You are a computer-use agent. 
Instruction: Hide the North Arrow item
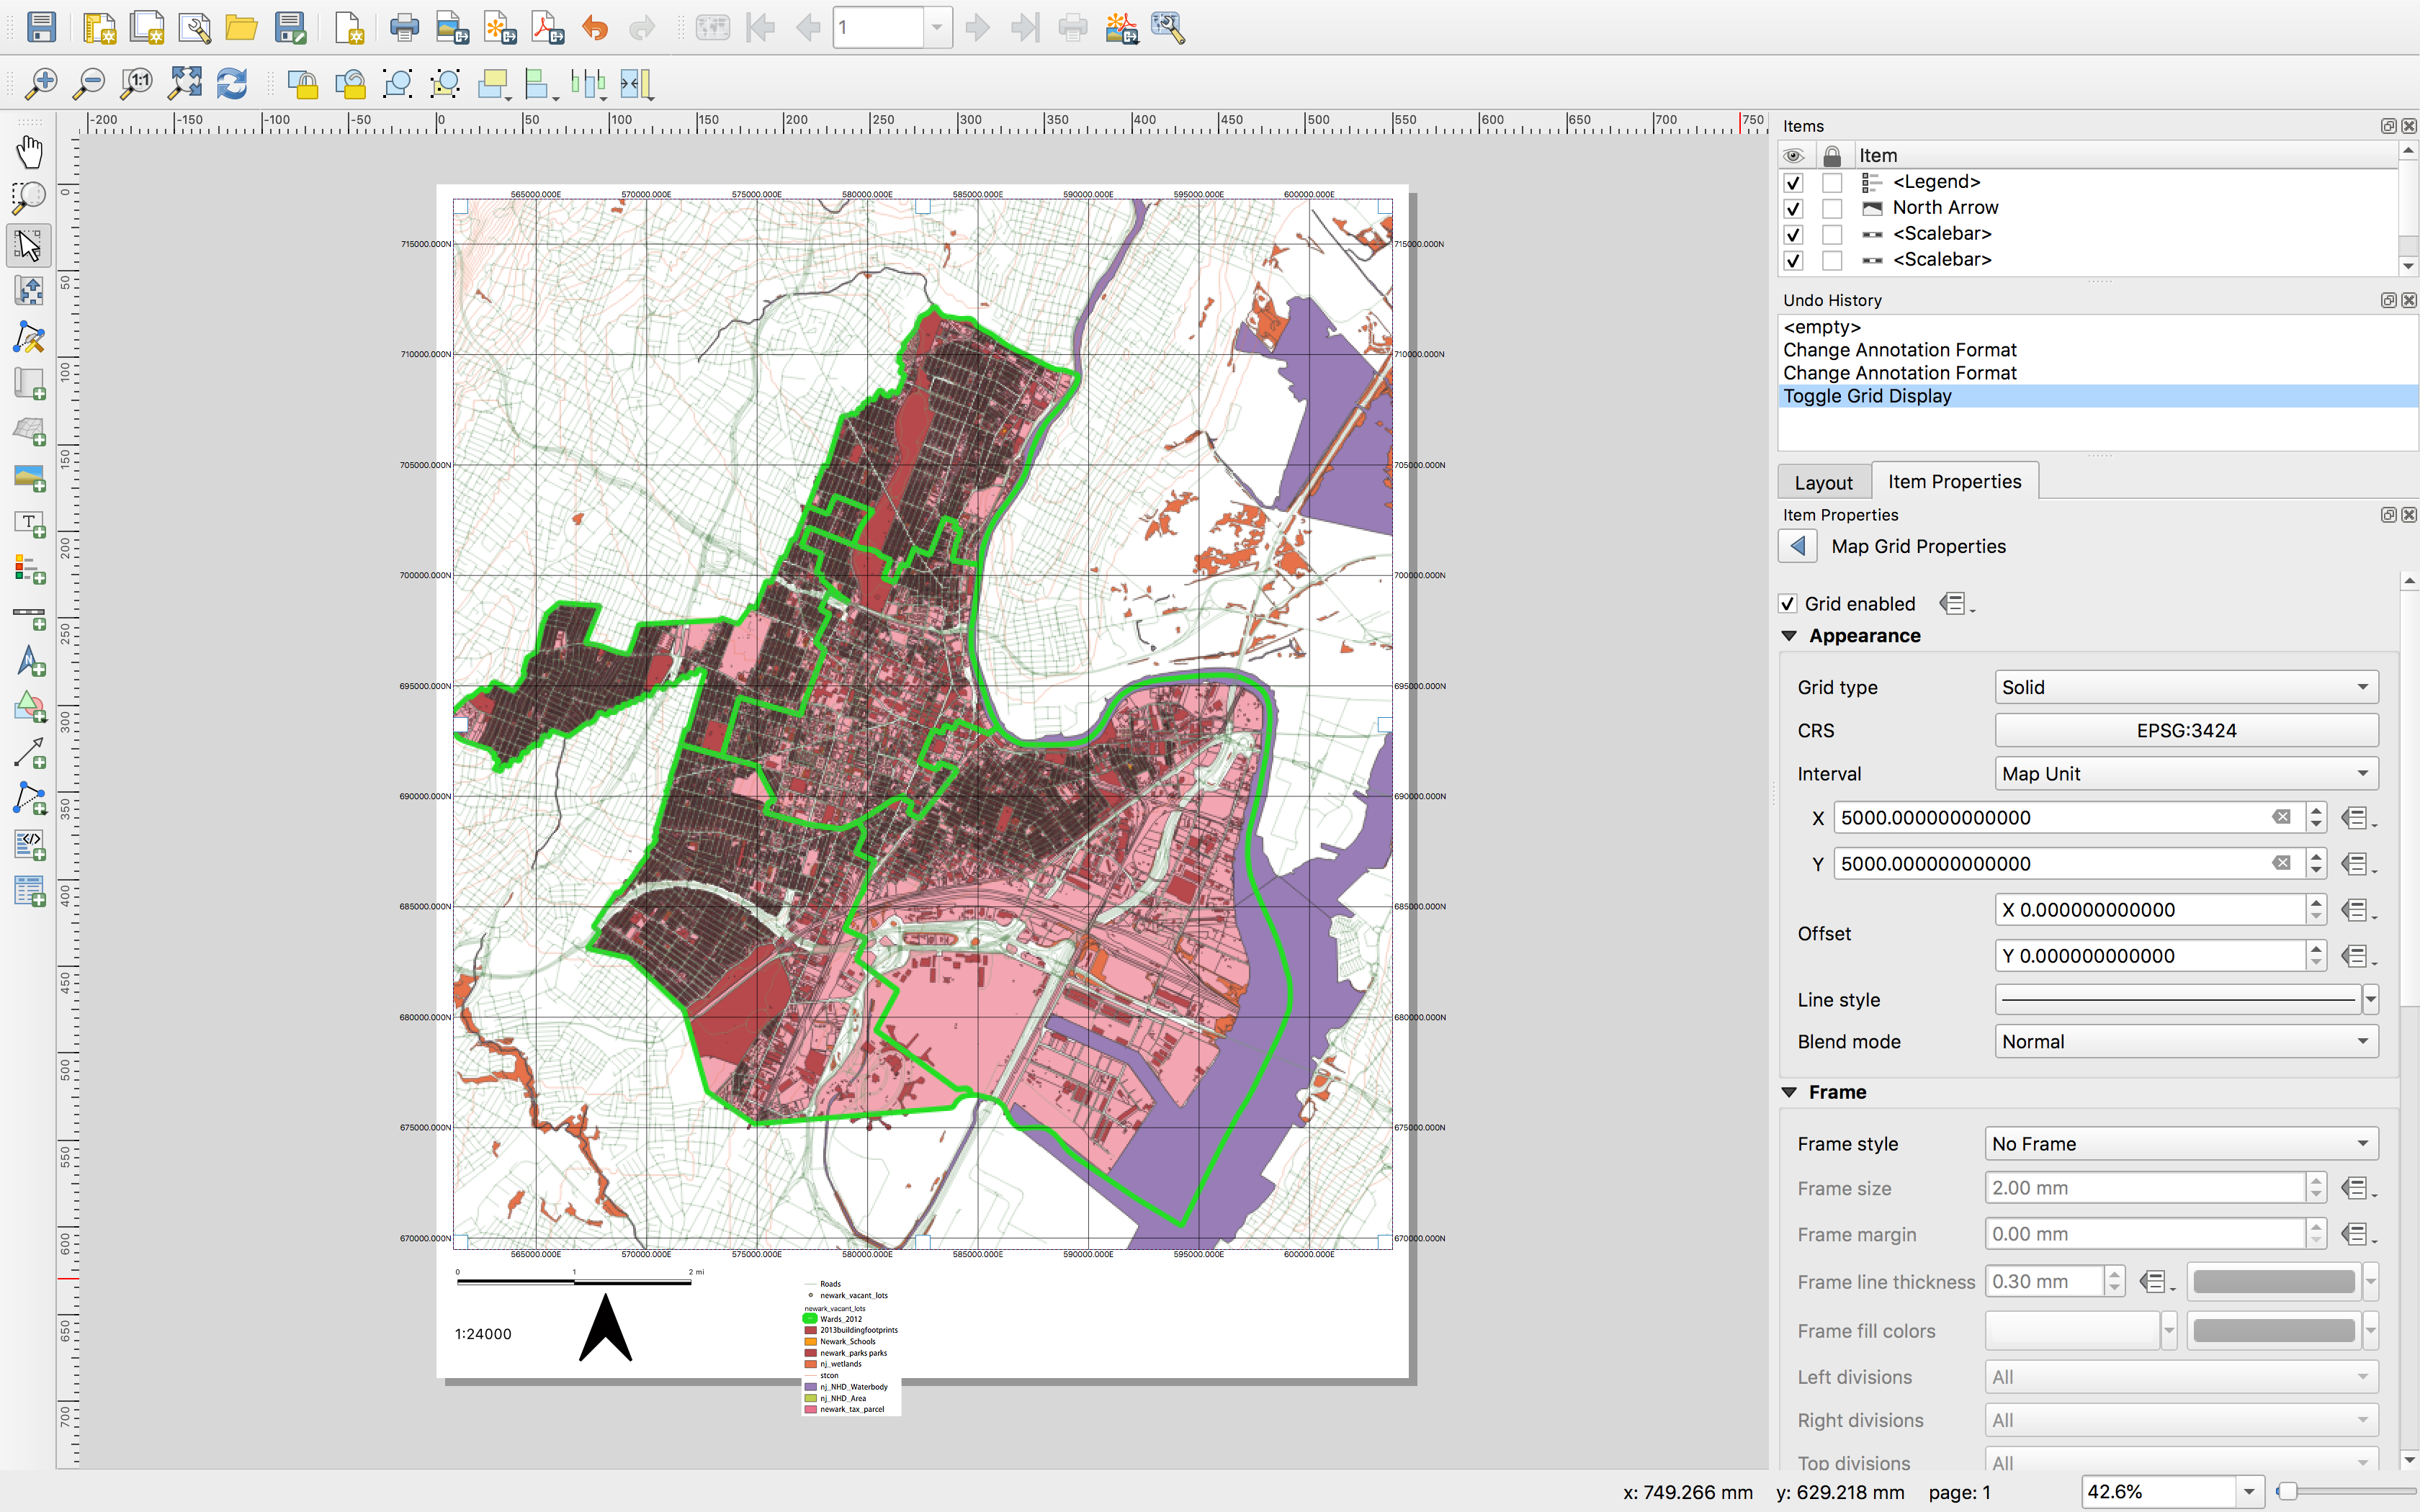[1793, 208]
